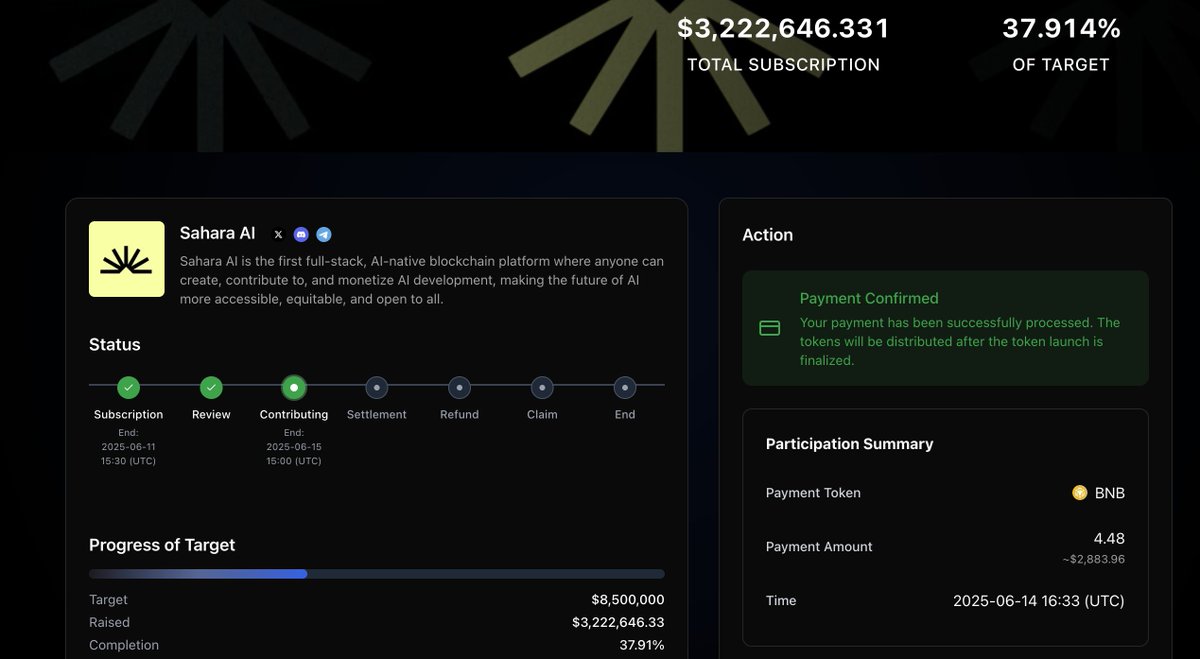Click the TOTAL SUBSCRIPTION label

(783, 65)
